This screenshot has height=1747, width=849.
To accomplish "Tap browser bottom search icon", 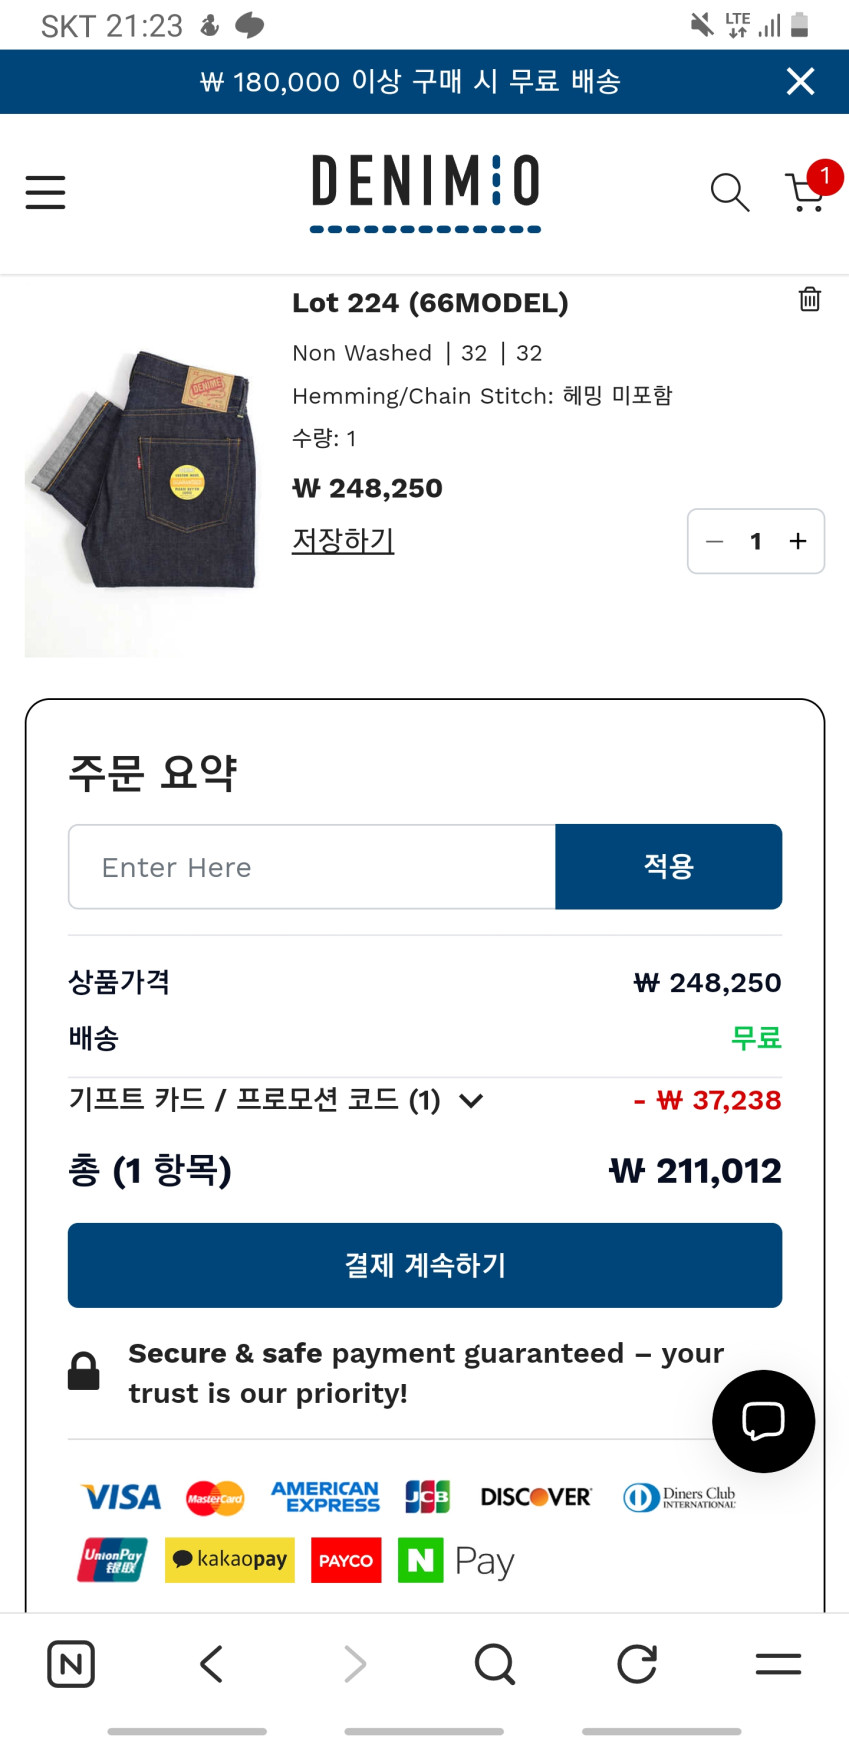I will pyautogui.click(x=495, y=1664).
